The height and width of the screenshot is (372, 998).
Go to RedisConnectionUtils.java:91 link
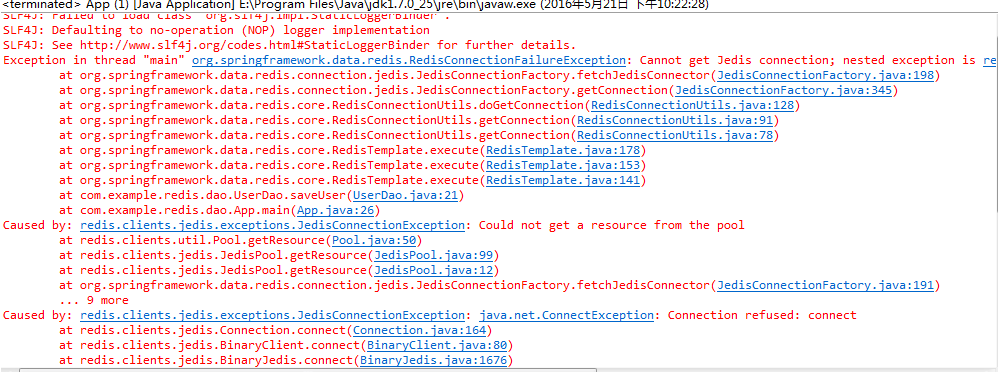coord(677,120)
